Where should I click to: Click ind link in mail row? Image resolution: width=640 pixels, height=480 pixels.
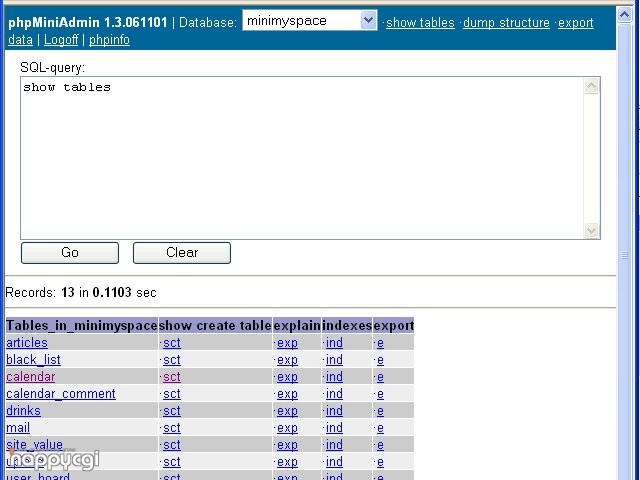[x=334, y=428]
